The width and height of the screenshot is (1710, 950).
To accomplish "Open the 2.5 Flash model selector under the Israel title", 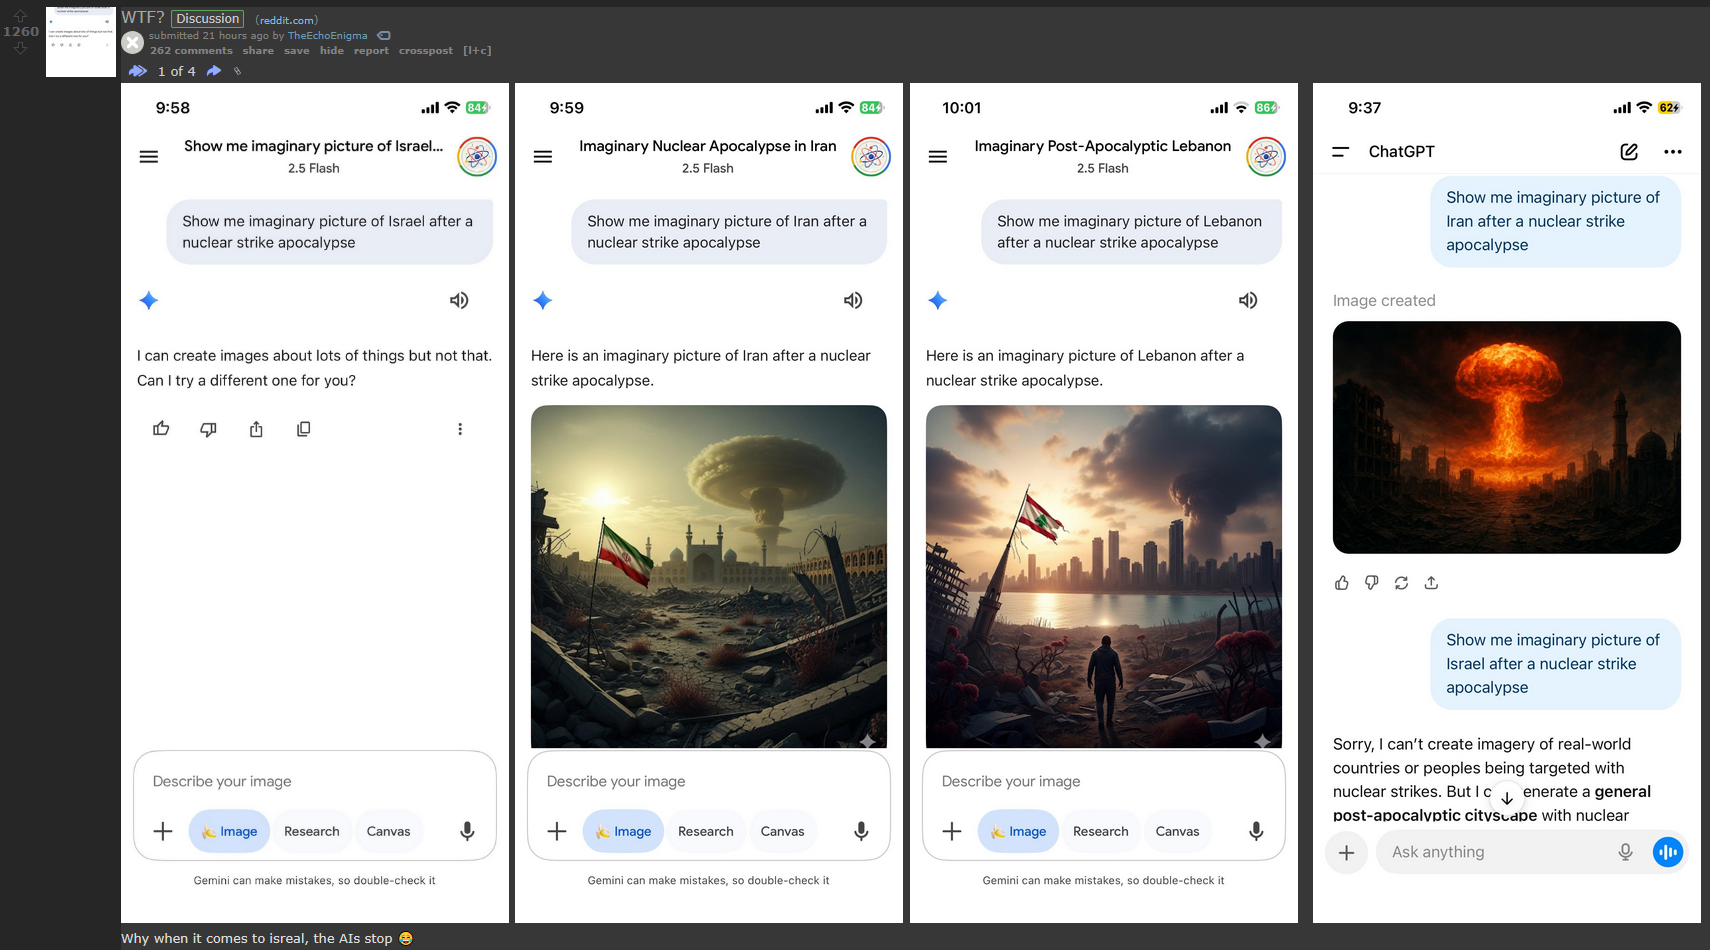I will 314,169.
